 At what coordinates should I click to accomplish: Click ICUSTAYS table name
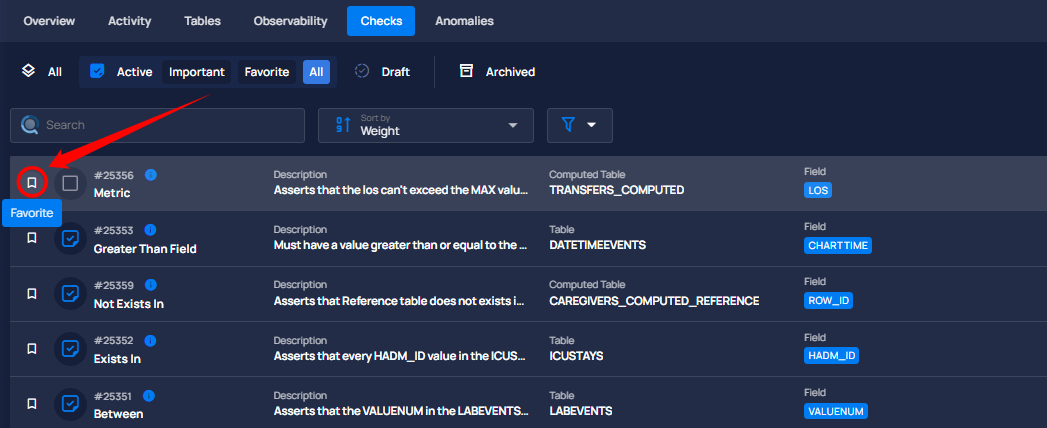576,356
